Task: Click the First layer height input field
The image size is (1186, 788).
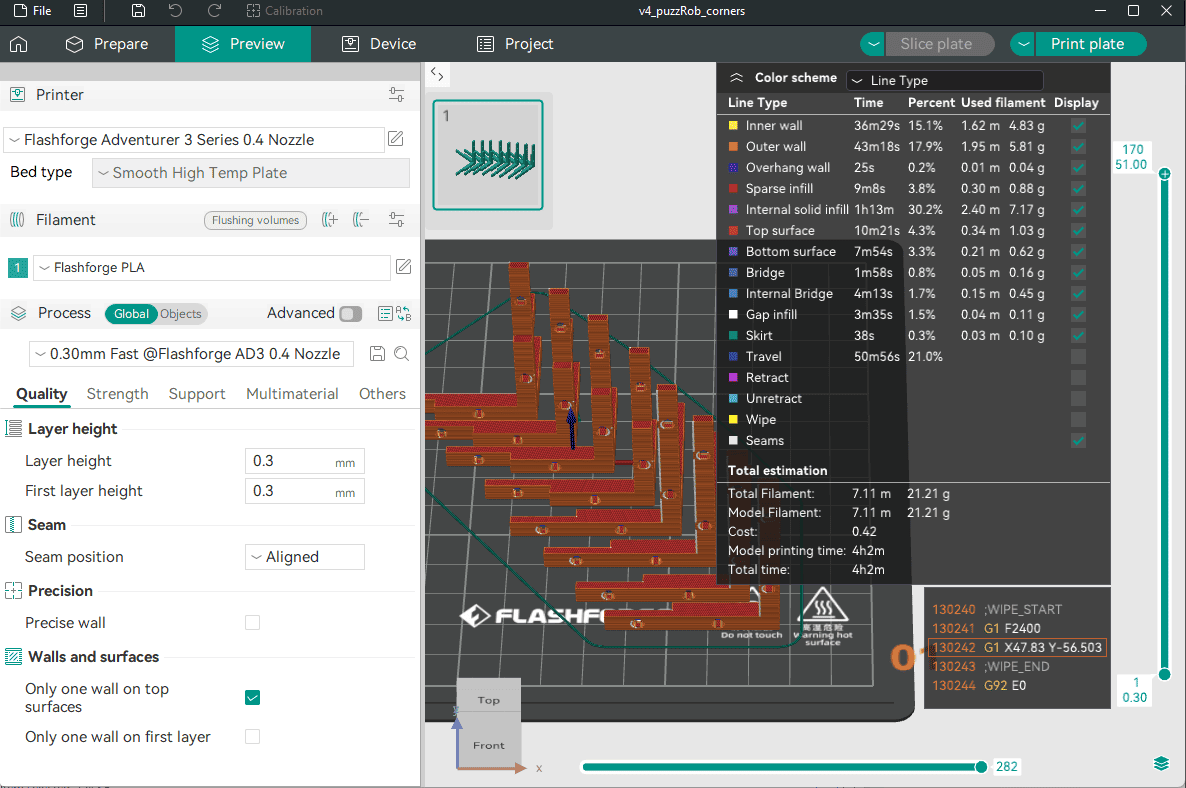Action: coord(305,492)
